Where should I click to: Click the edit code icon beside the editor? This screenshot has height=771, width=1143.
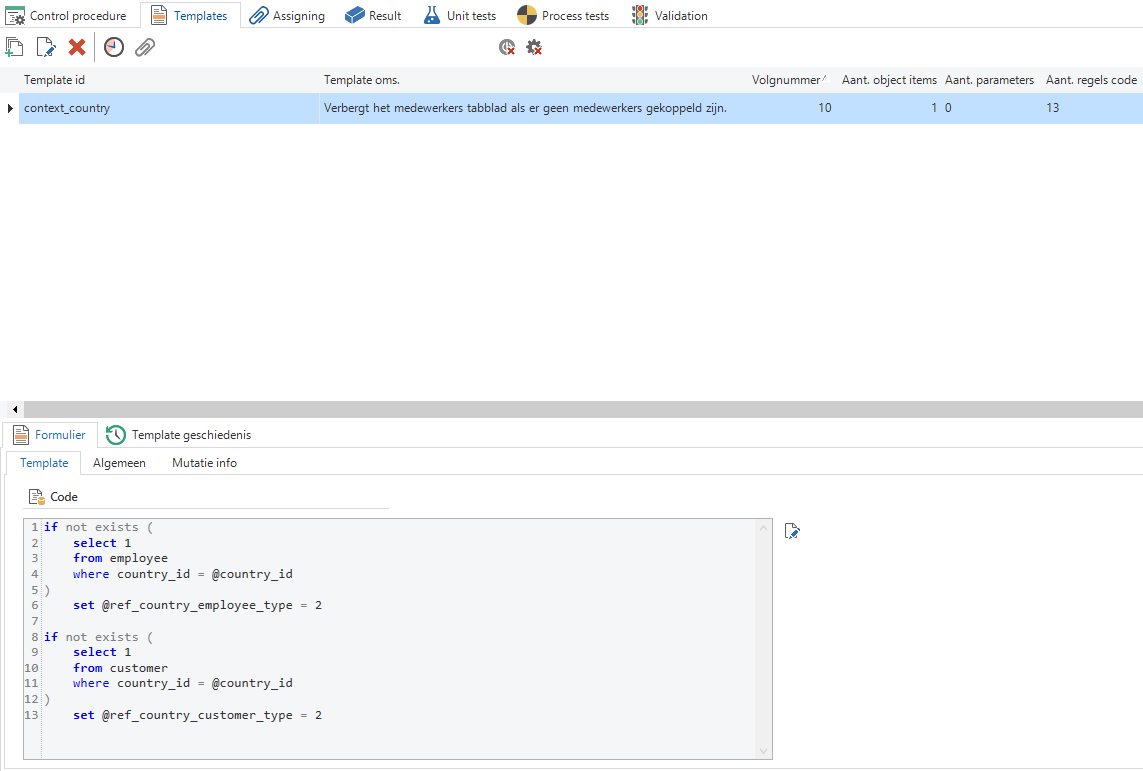pos(792,531)
